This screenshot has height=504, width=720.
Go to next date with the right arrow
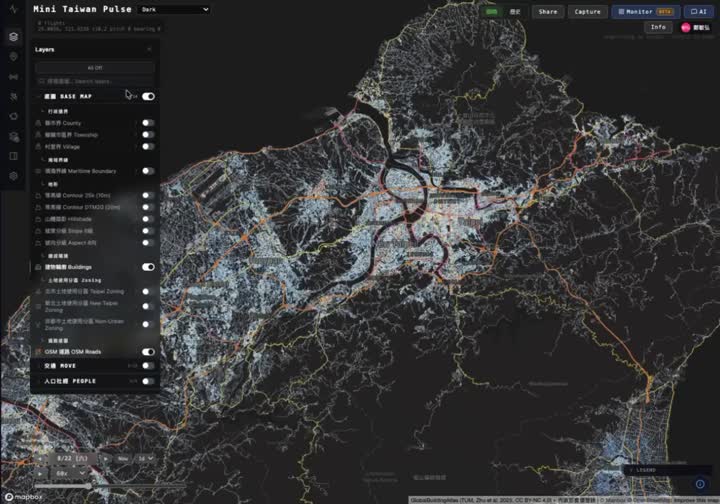[x=106, y=459]
